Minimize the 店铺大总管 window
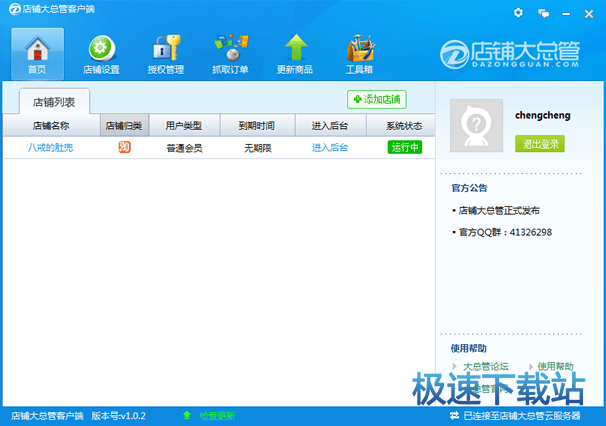This screenshot has width=606, height=426. tap(566, 14)
